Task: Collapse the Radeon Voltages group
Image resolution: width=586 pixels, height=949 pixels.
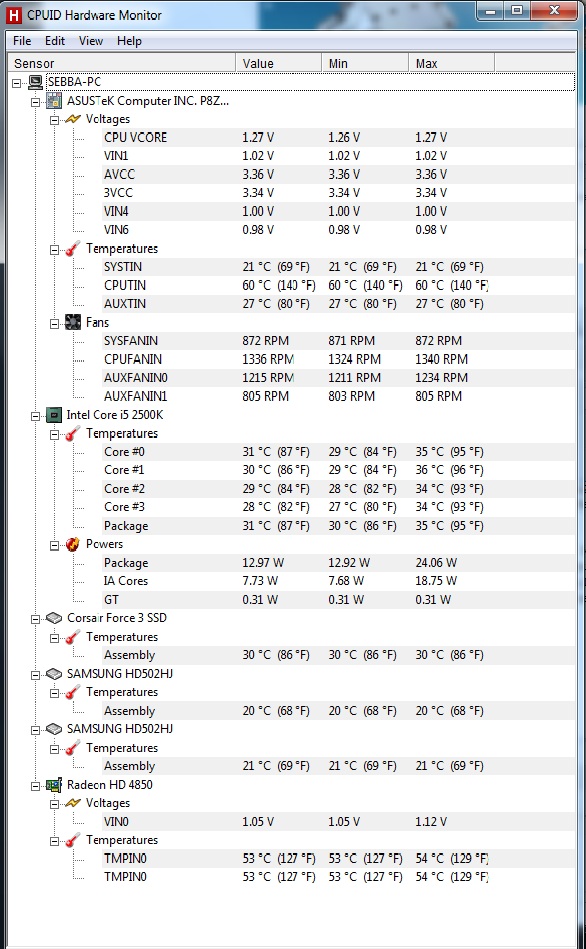Action: pos(54,804)
